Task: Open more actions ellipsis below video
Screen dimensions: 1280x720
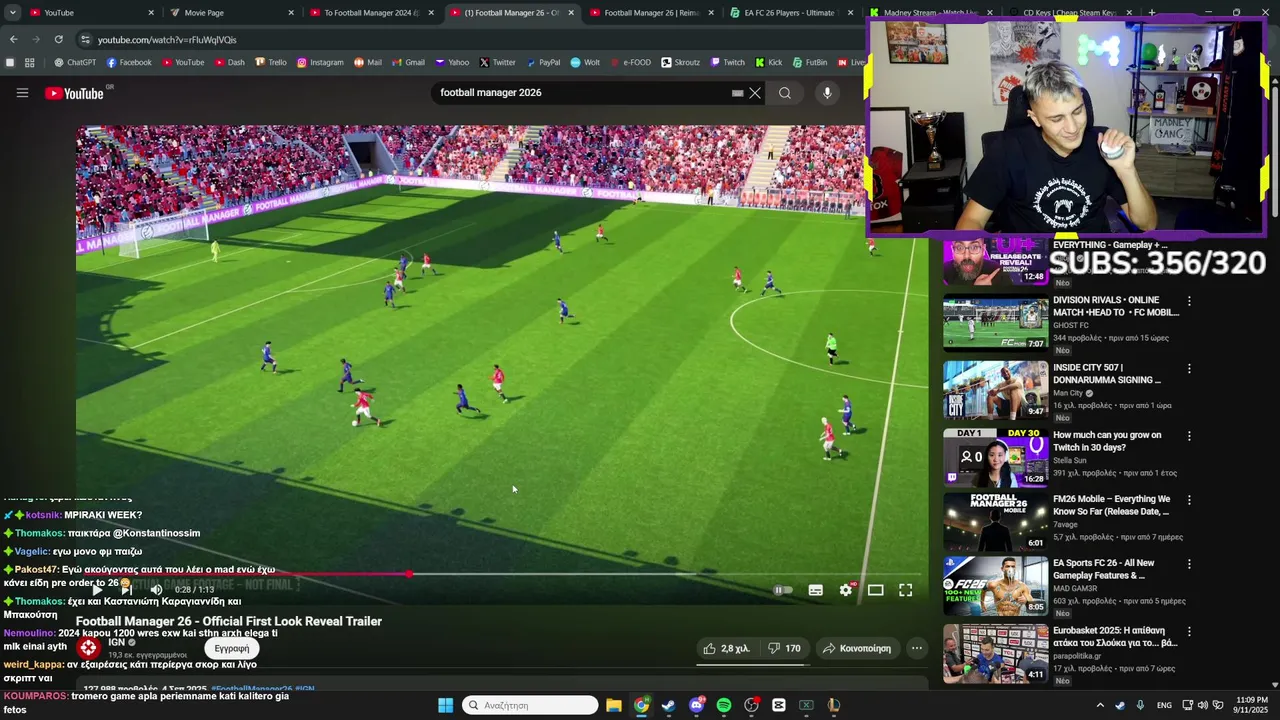Action: coord(917,648)
